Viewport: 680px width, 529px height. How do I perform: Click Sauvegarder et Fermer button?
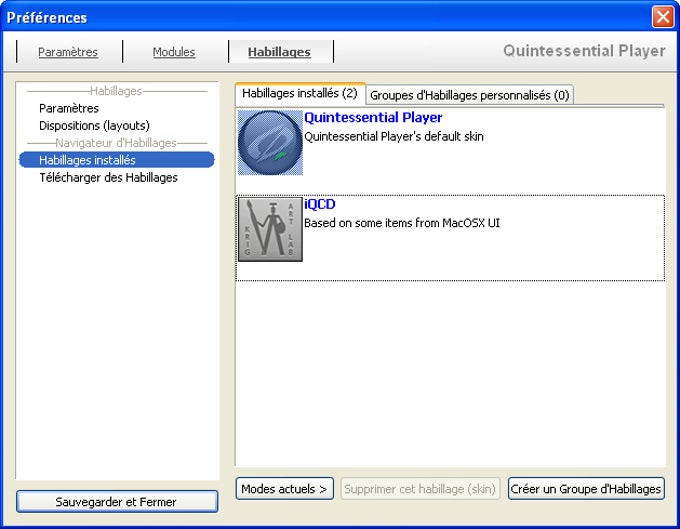117,502
